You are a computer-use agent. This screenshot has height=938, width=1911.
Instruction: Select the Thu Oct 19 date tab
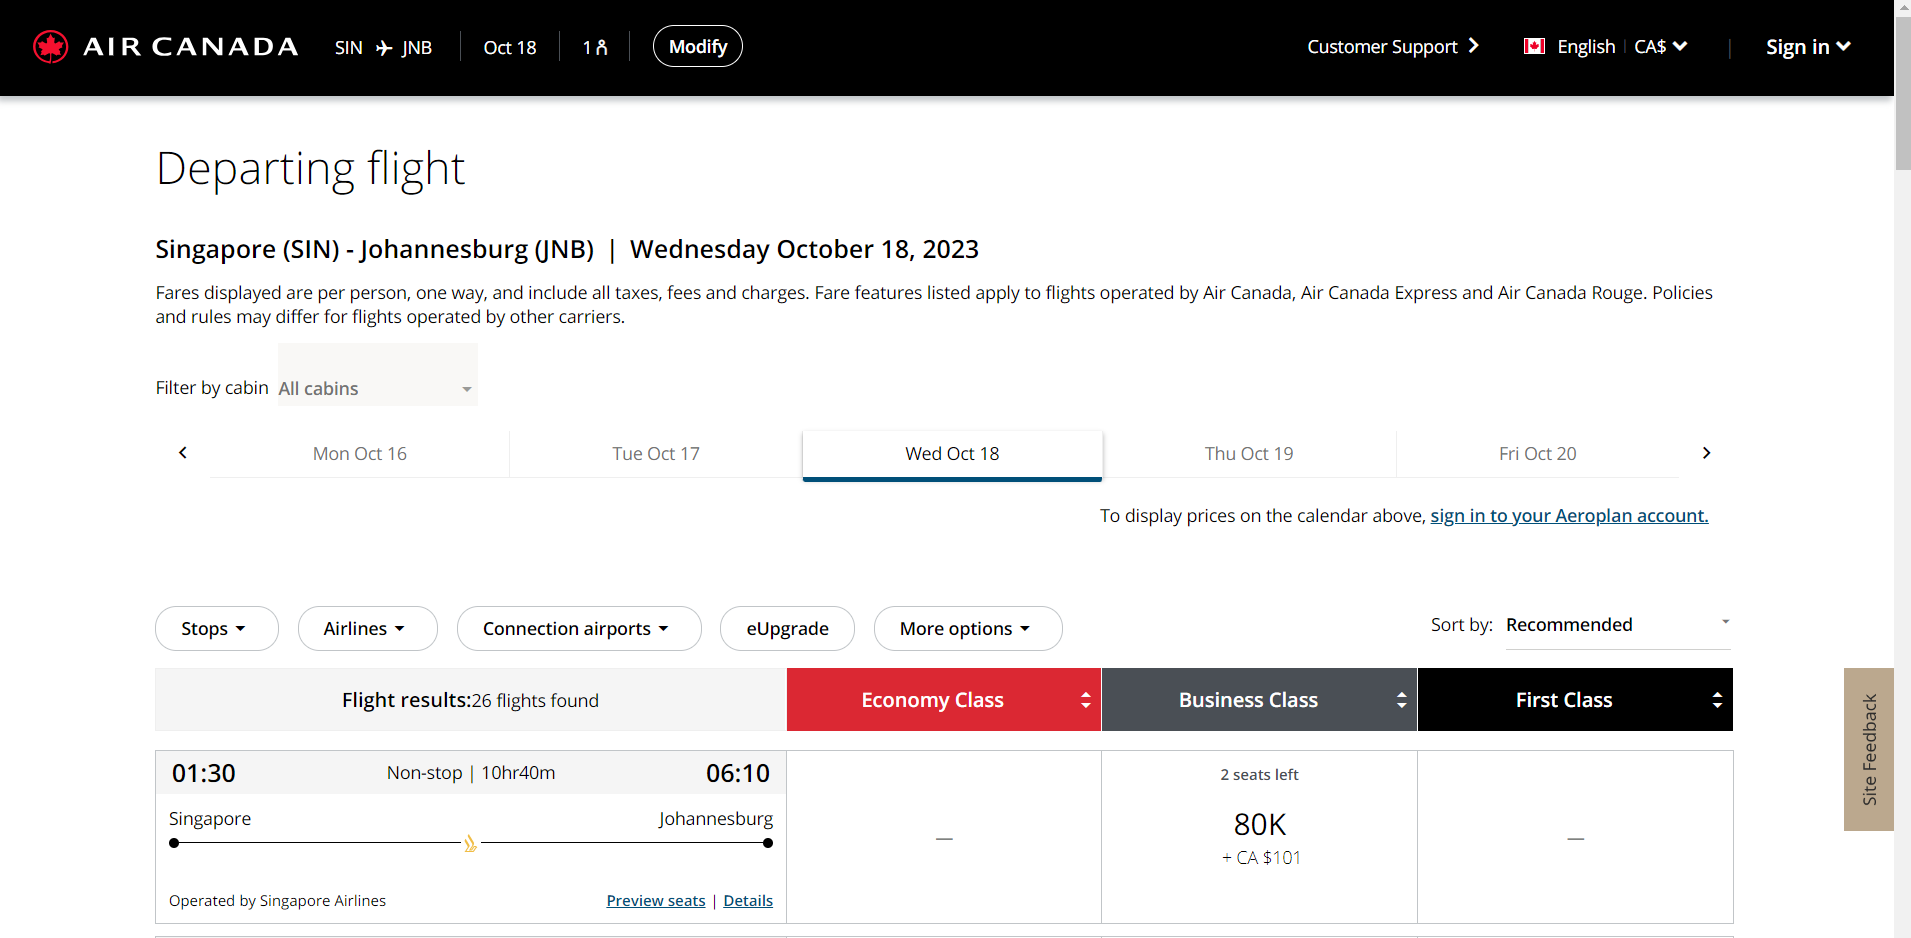point(1249,454)
